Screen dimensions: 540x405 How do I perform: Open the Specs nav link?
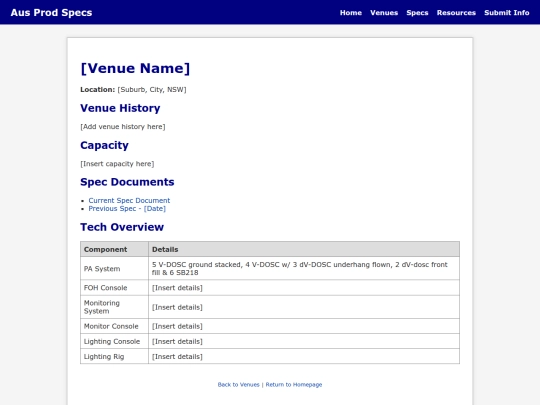tap(417, 13)
